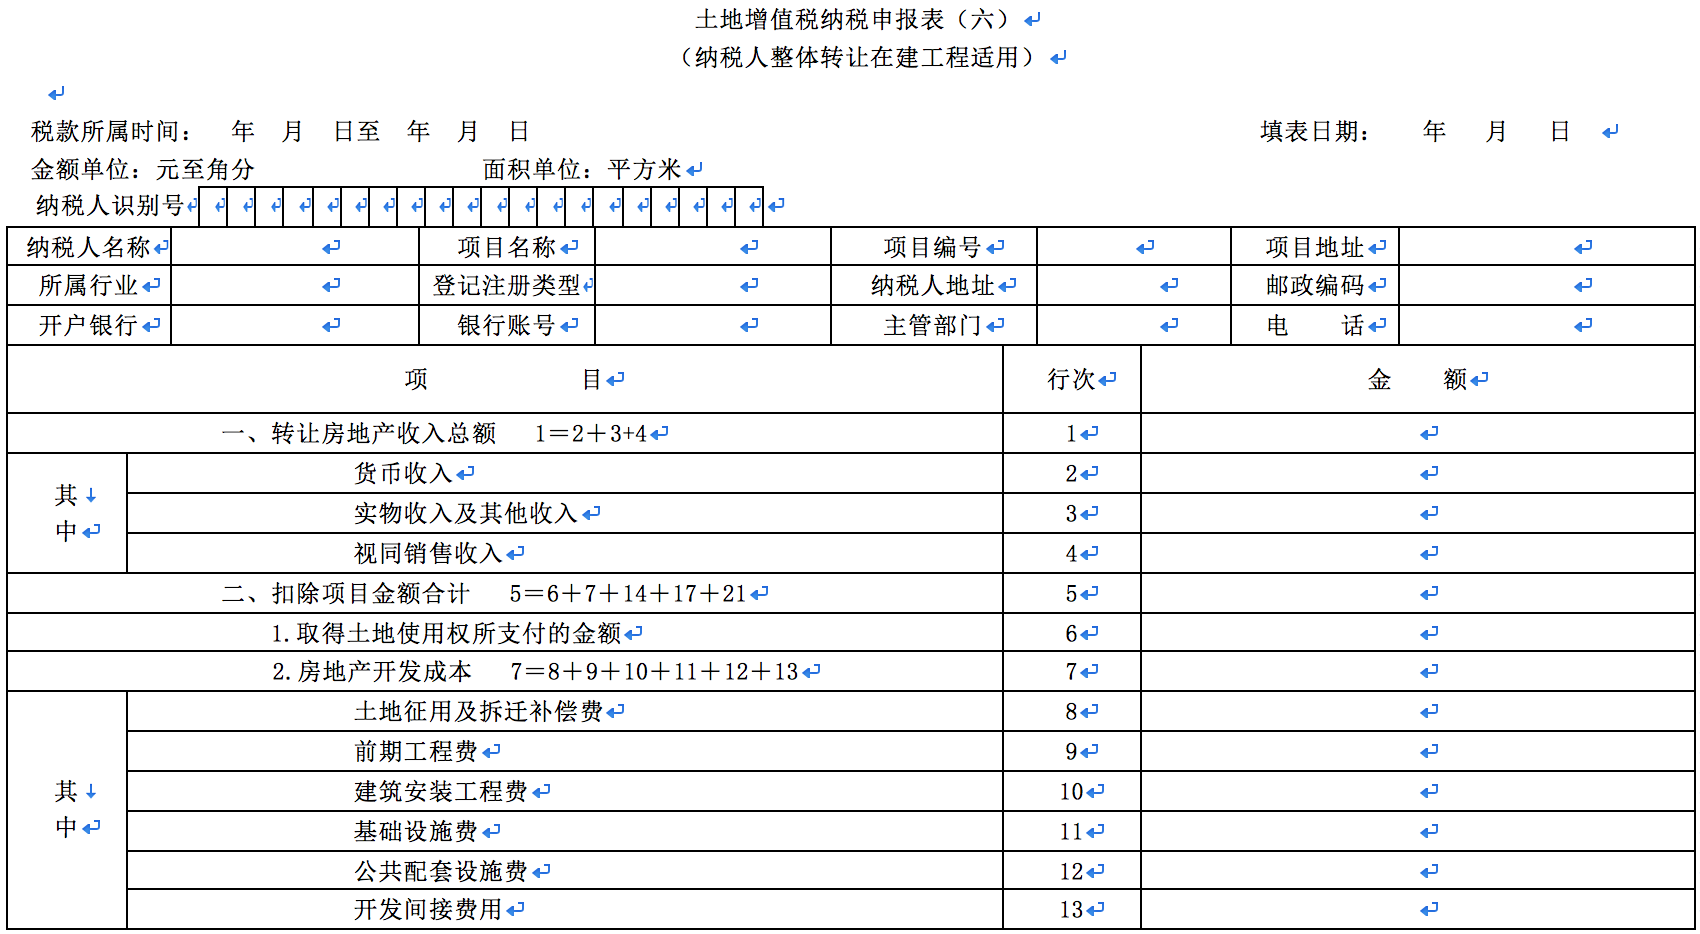Click the empty cell beside 项目名称
Screen dimensions: 1700x934
(x=713, y=246)
